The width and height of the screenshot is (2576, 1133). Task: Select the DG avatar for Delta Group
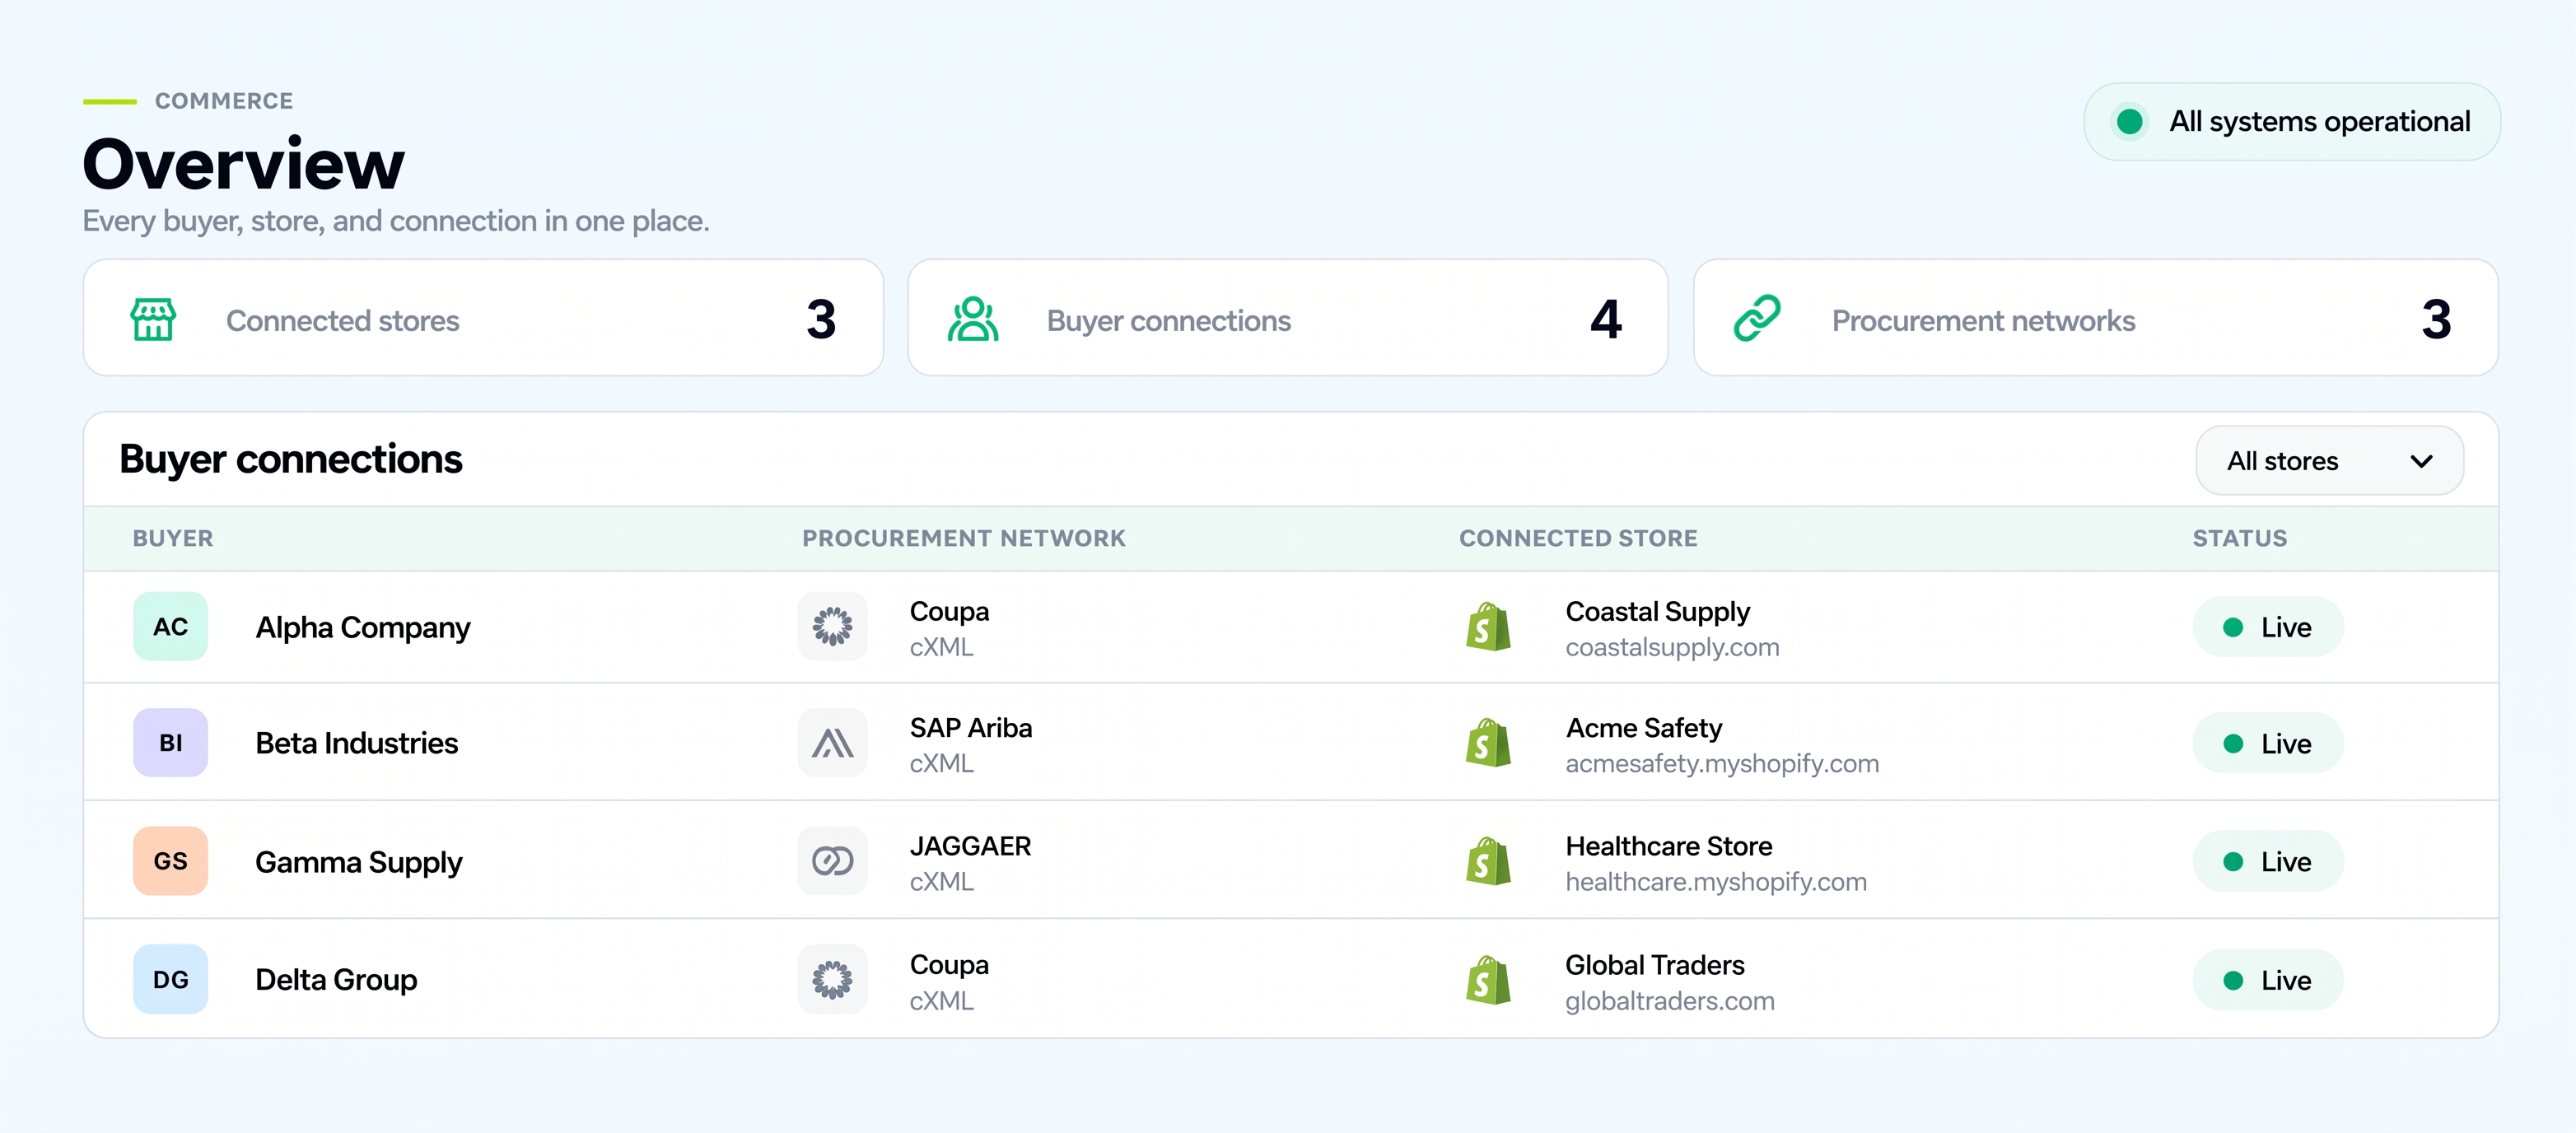(x=170, y=980)
